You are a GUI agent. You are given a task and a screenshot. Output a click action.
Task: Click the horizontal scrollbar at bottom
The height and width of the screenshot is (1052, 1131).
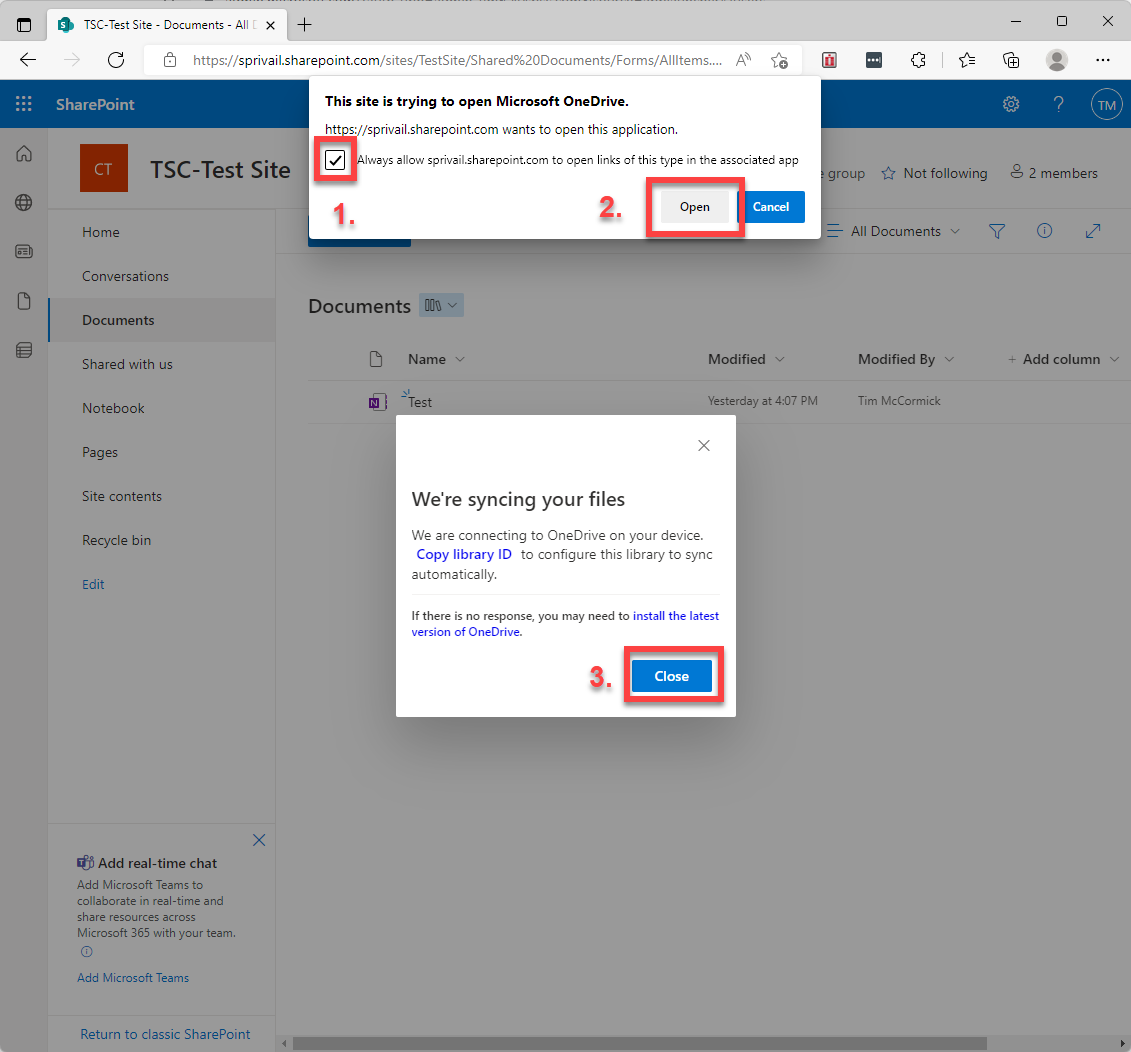(639, 1043)
